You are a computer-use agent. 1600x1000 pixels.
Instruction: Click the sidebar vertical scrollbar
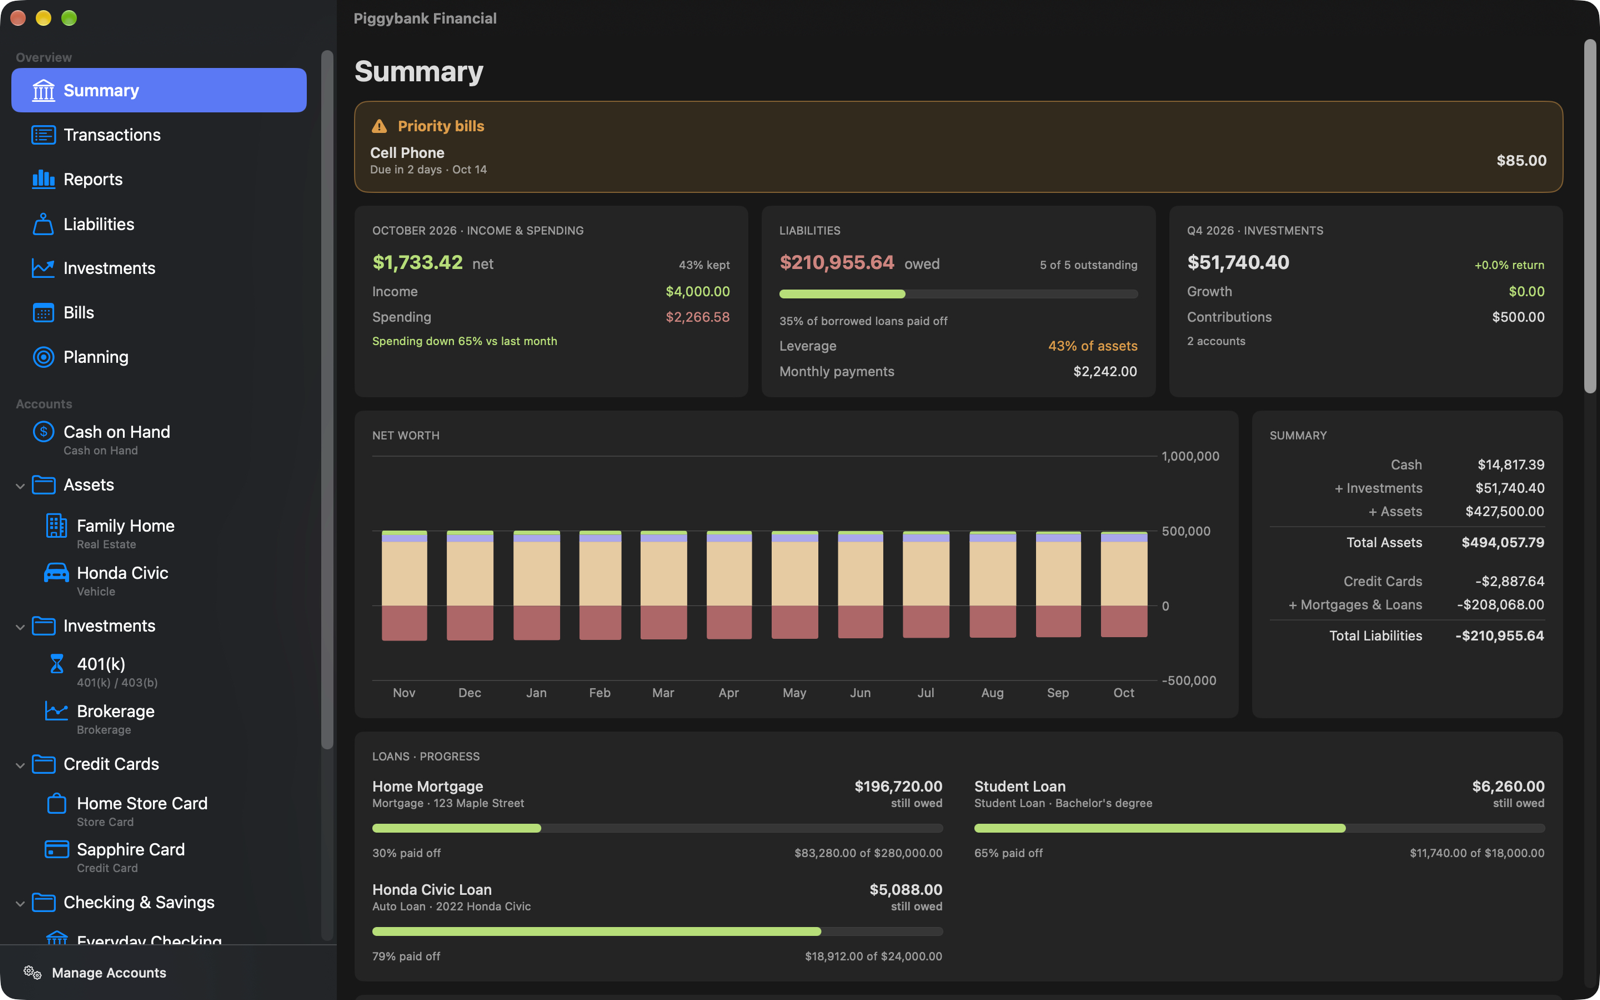click(327, 399)
